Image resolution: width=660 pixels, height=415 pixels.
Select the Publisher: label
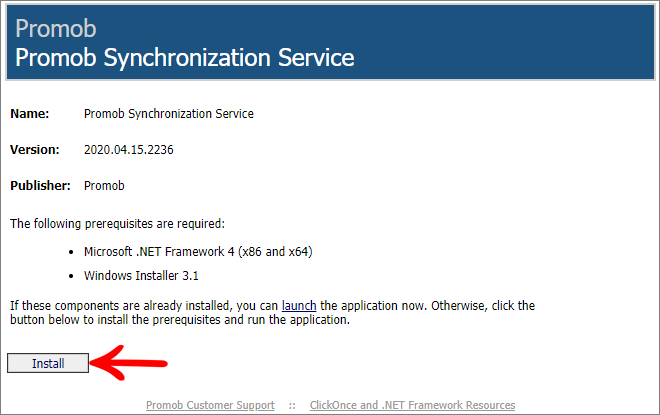(x=40, y=186)
